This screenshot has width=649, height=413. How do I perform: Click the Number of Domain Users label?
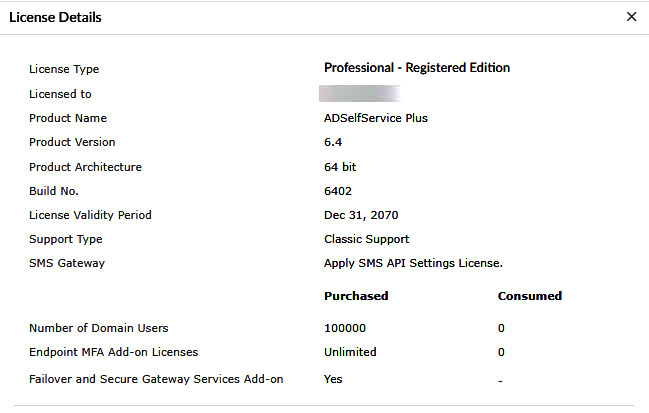coord(99,328)
